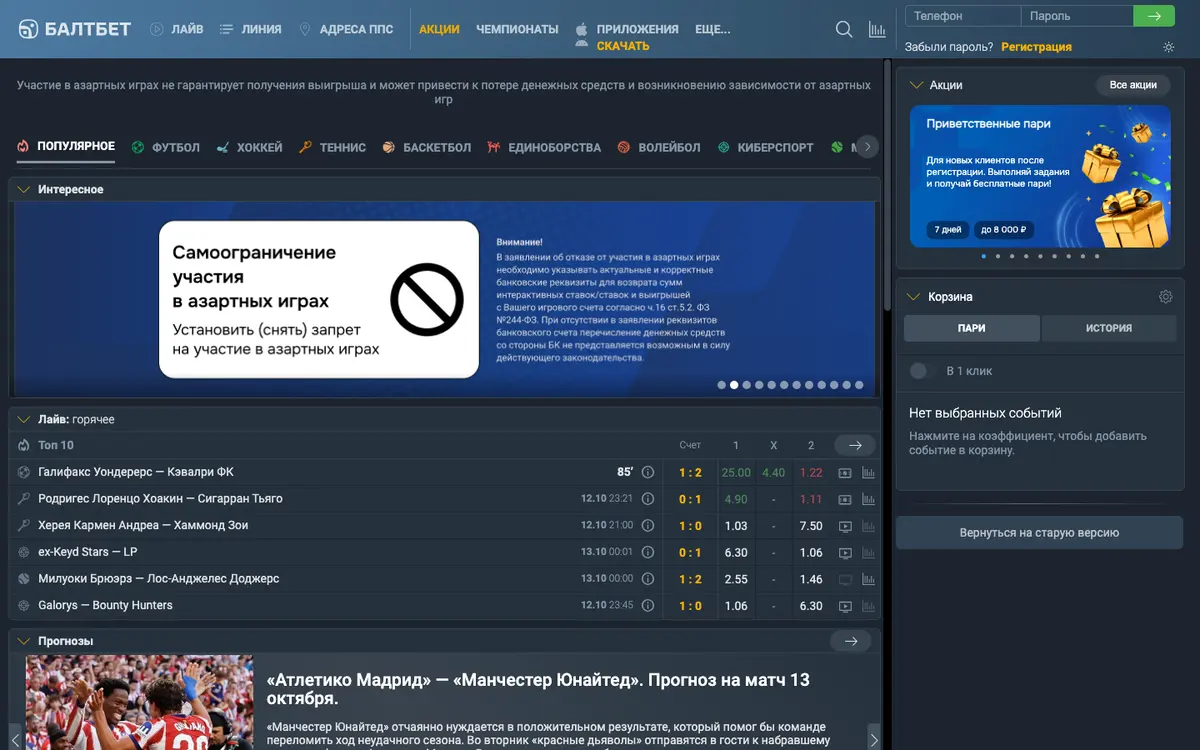Open the search magnifier in the header
Screen dimensions: 1200x750
(x=844, y=29)
